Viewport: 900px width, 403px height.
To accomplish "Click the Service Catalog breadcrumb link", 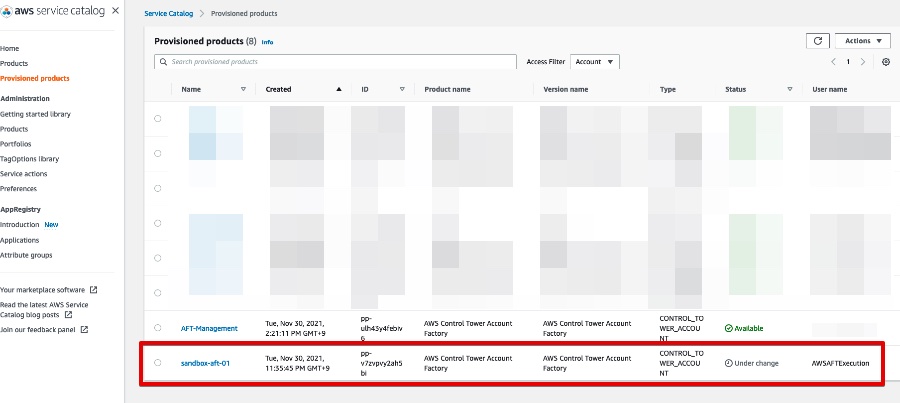I will (169, 14).
